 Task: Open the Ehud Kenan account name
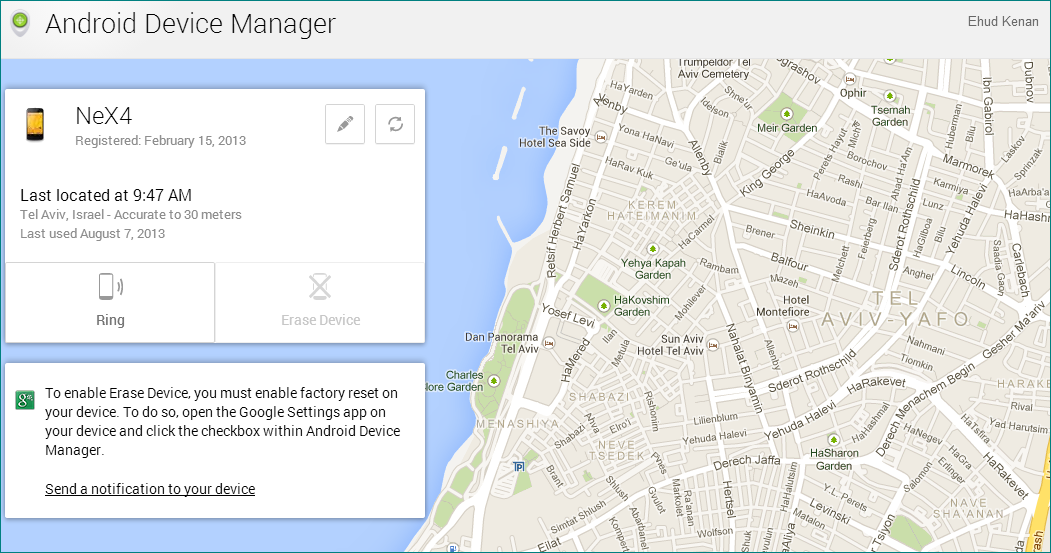1002,22
